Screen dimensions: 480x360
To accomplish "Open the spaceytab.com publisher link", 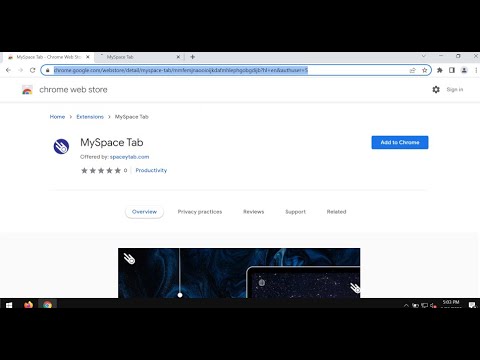I will pos(129,157).
